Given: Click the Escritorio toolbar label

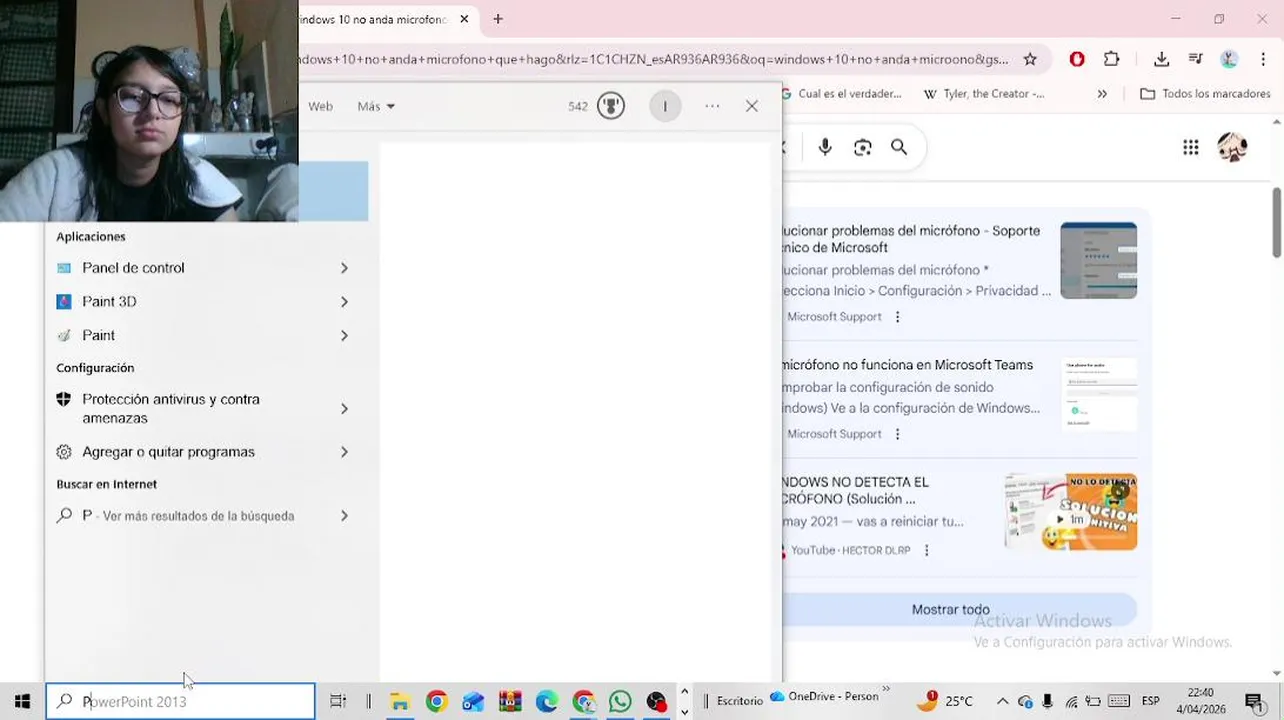Looking at the screenshot, I should (x=739, y=701).
